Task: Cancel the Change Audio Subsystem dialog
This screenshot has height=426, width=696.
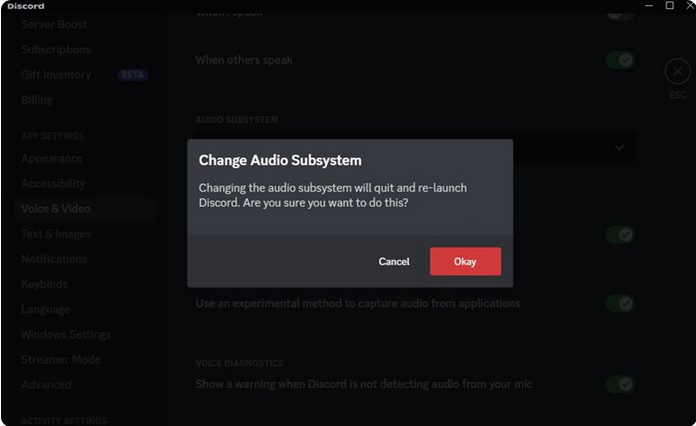Action: pos(394,261)
